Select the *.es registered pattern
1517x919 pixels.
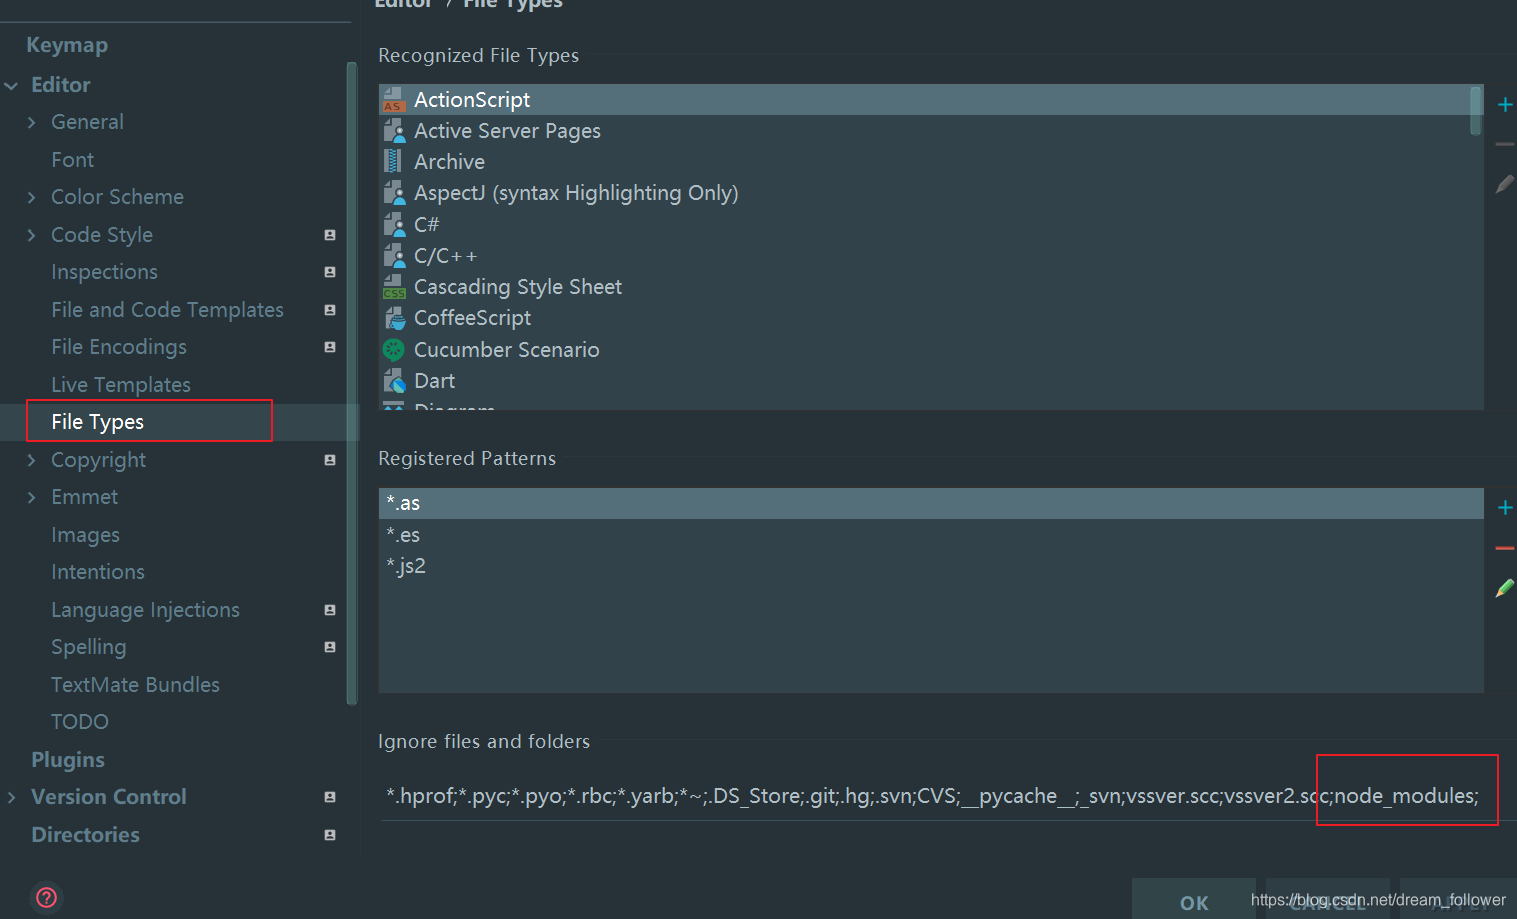tap(931, 535)
